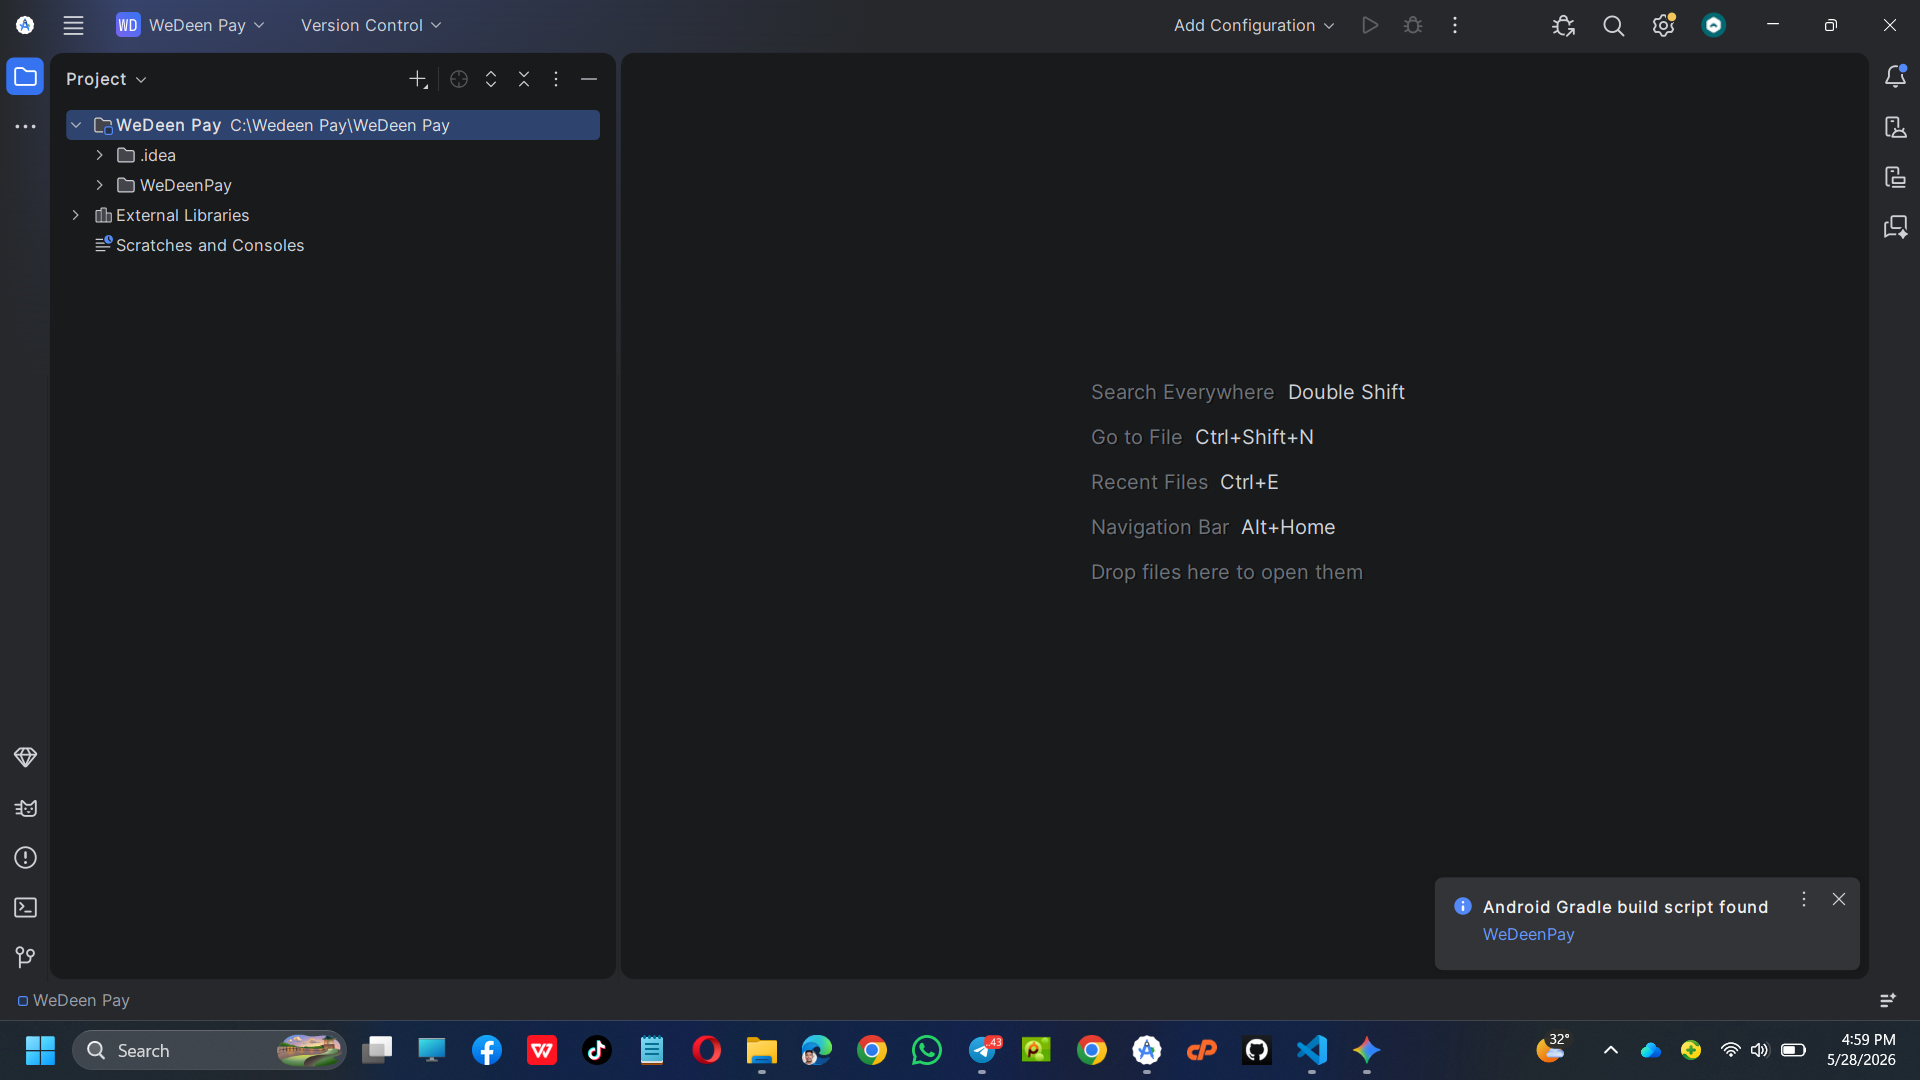Open the account profile avatar
This screenshot has width=1920, height=1080.
pyautogui.click(x=1714, y=25)
